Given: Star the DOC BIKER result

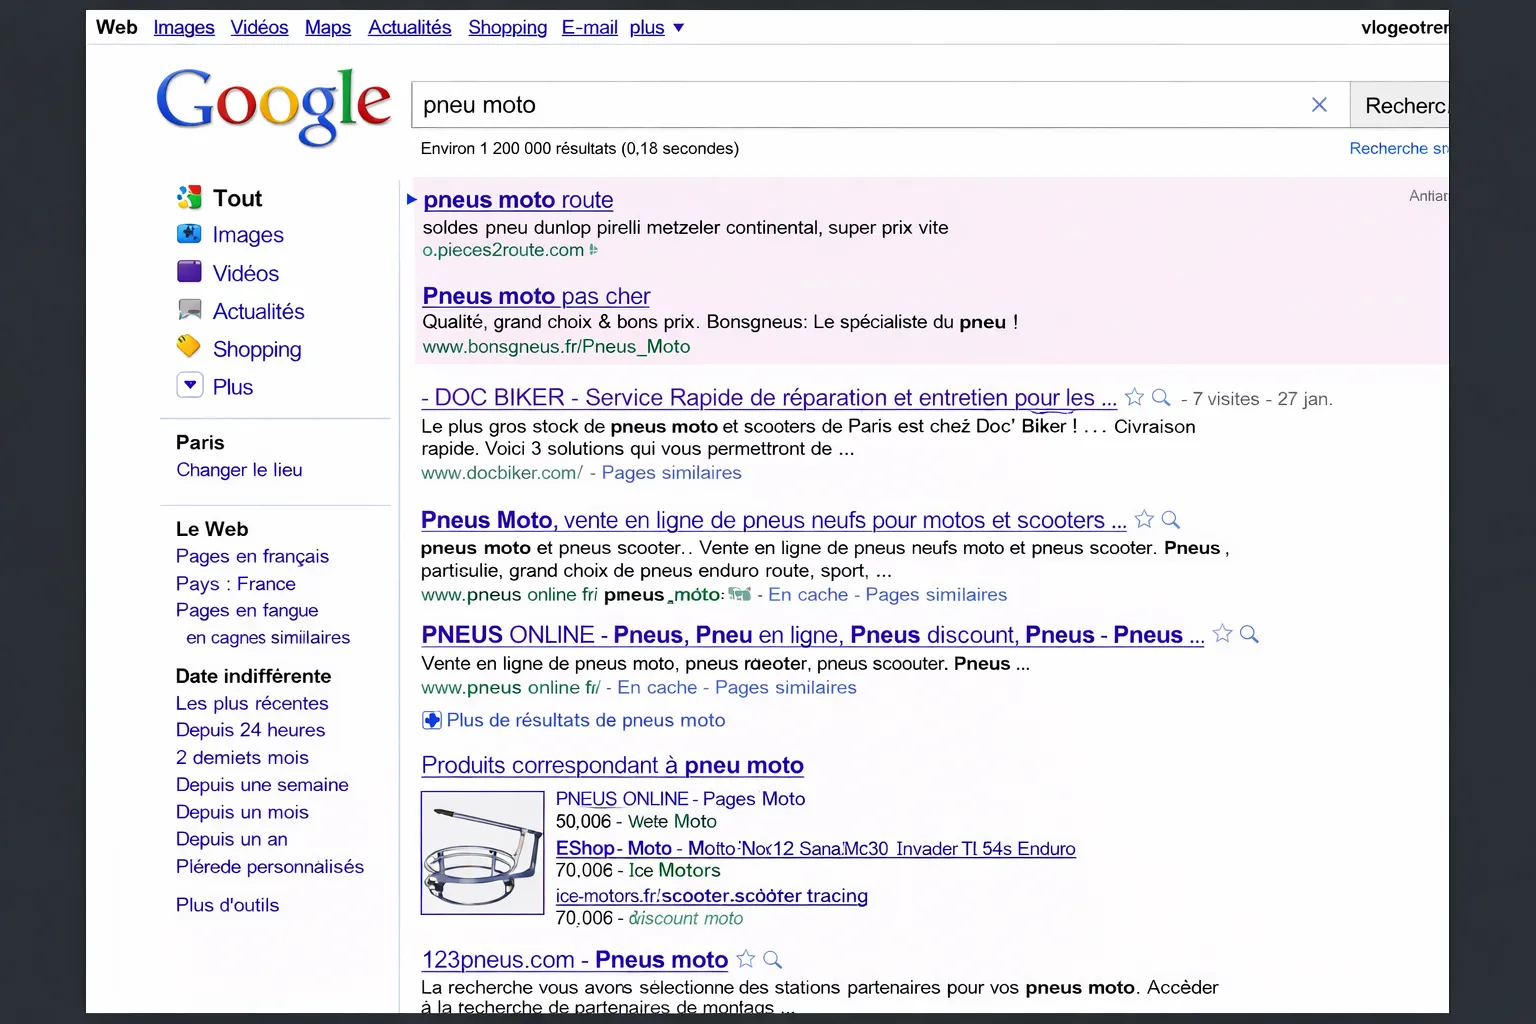Looking at the screenshot, I should [x=1134, y=397].
